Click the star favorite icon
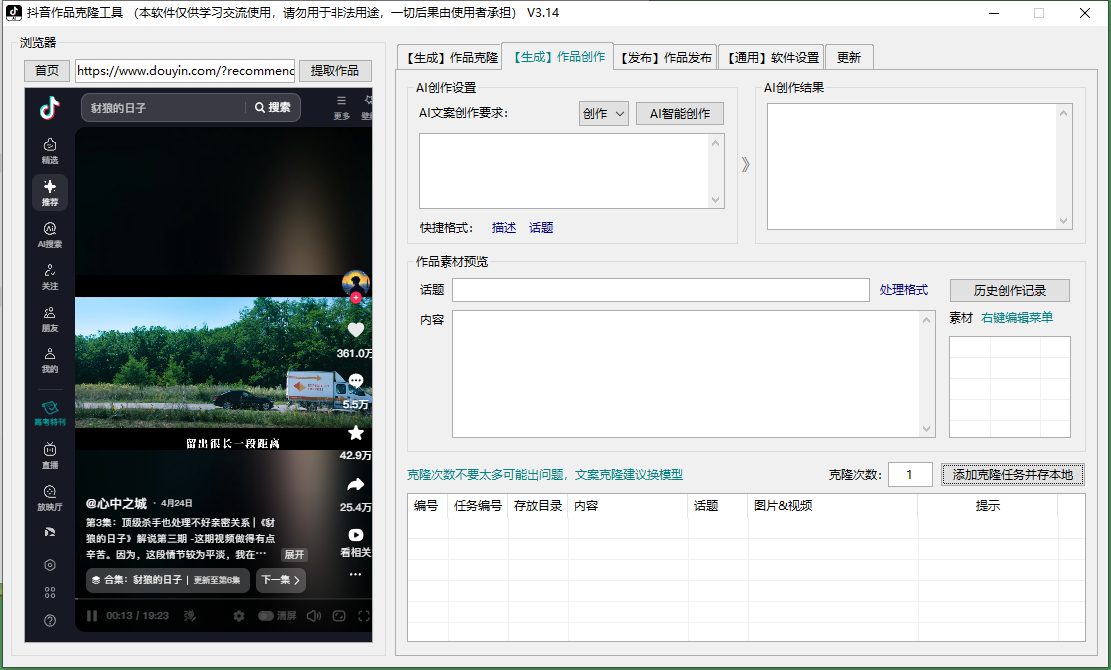The image size is (1111, 670). coord(355,433)
